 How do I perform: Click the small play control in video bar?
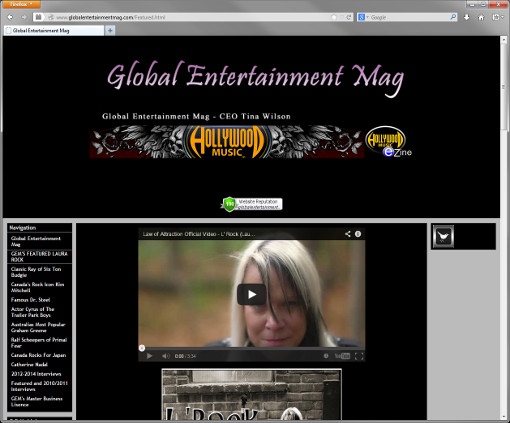coord(149,356)
